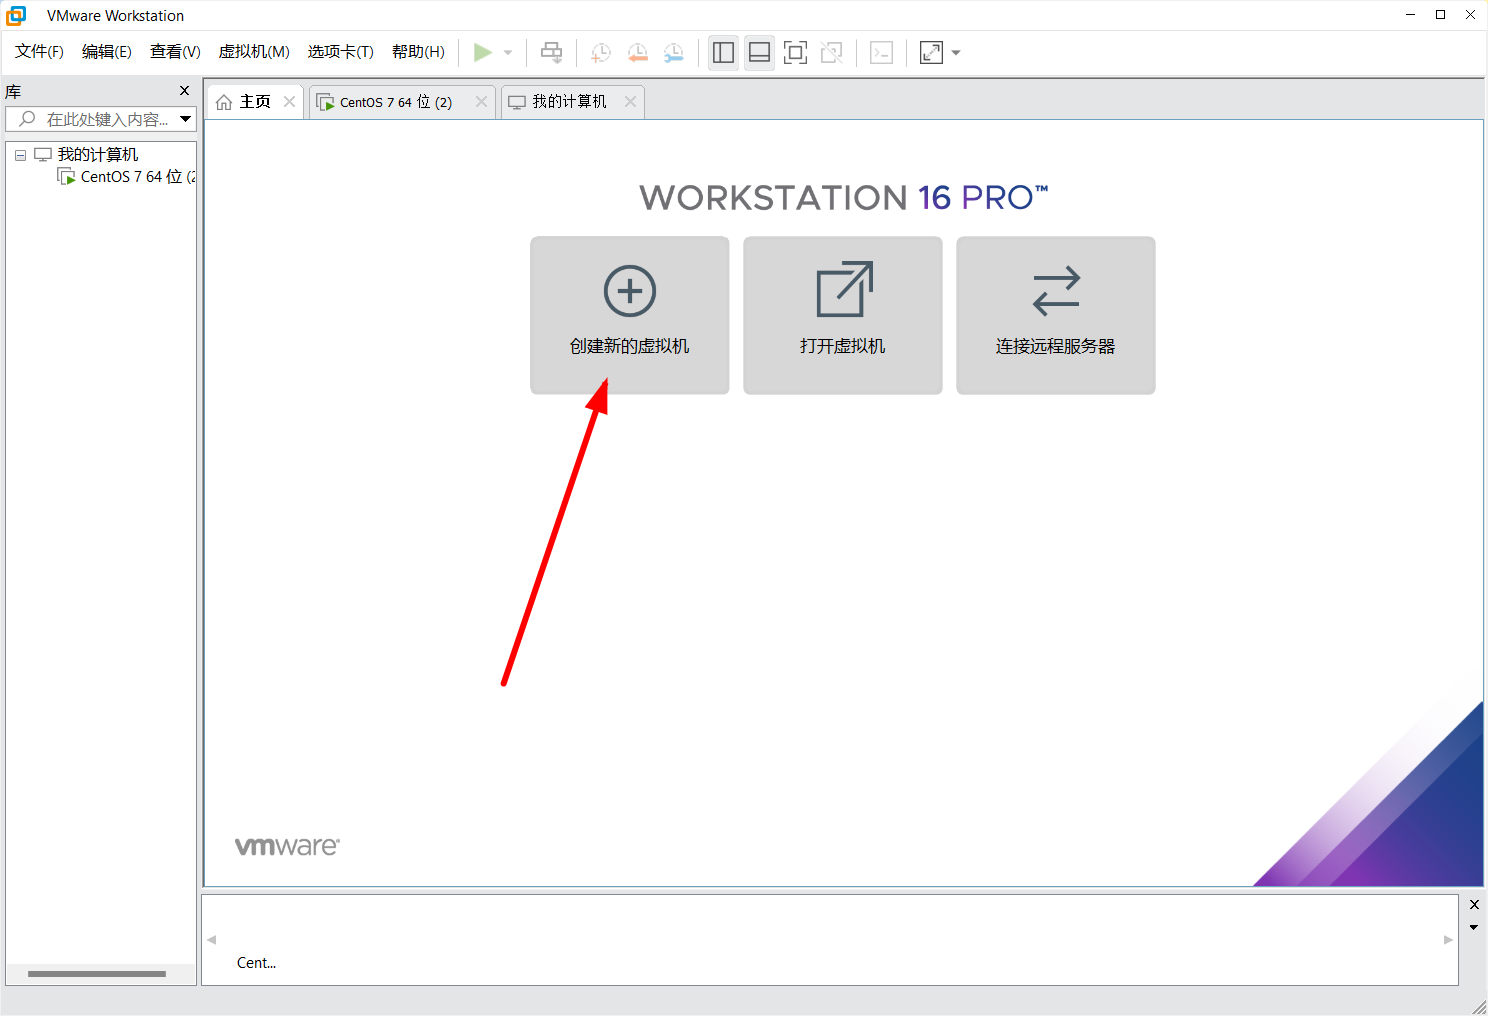Open the 编辑(E) menu

point(107,52)
